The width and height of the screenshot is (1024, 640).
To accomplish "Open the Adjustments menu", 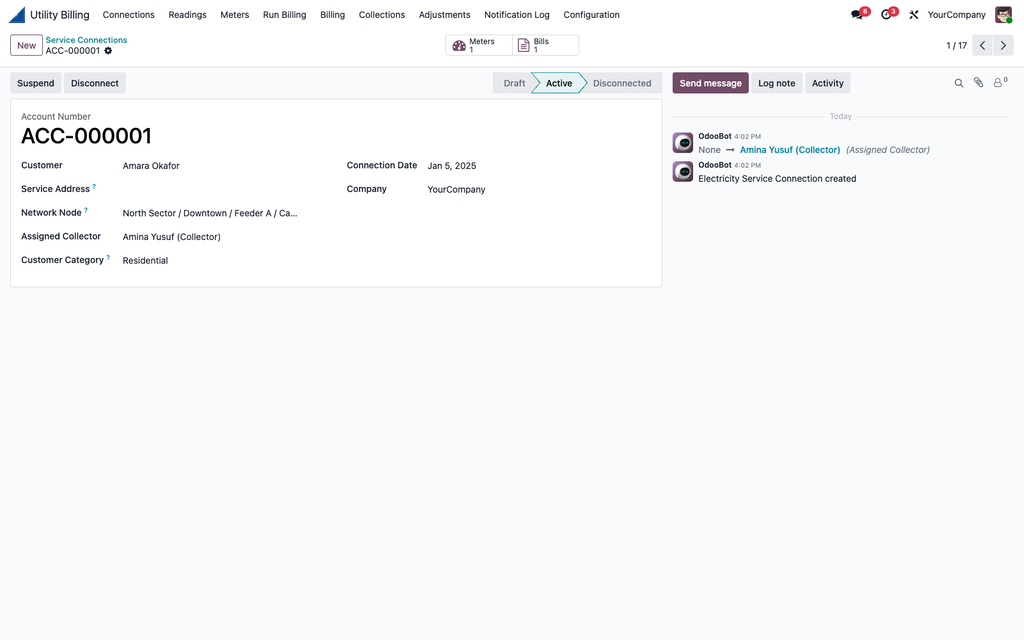I will 444,14.
